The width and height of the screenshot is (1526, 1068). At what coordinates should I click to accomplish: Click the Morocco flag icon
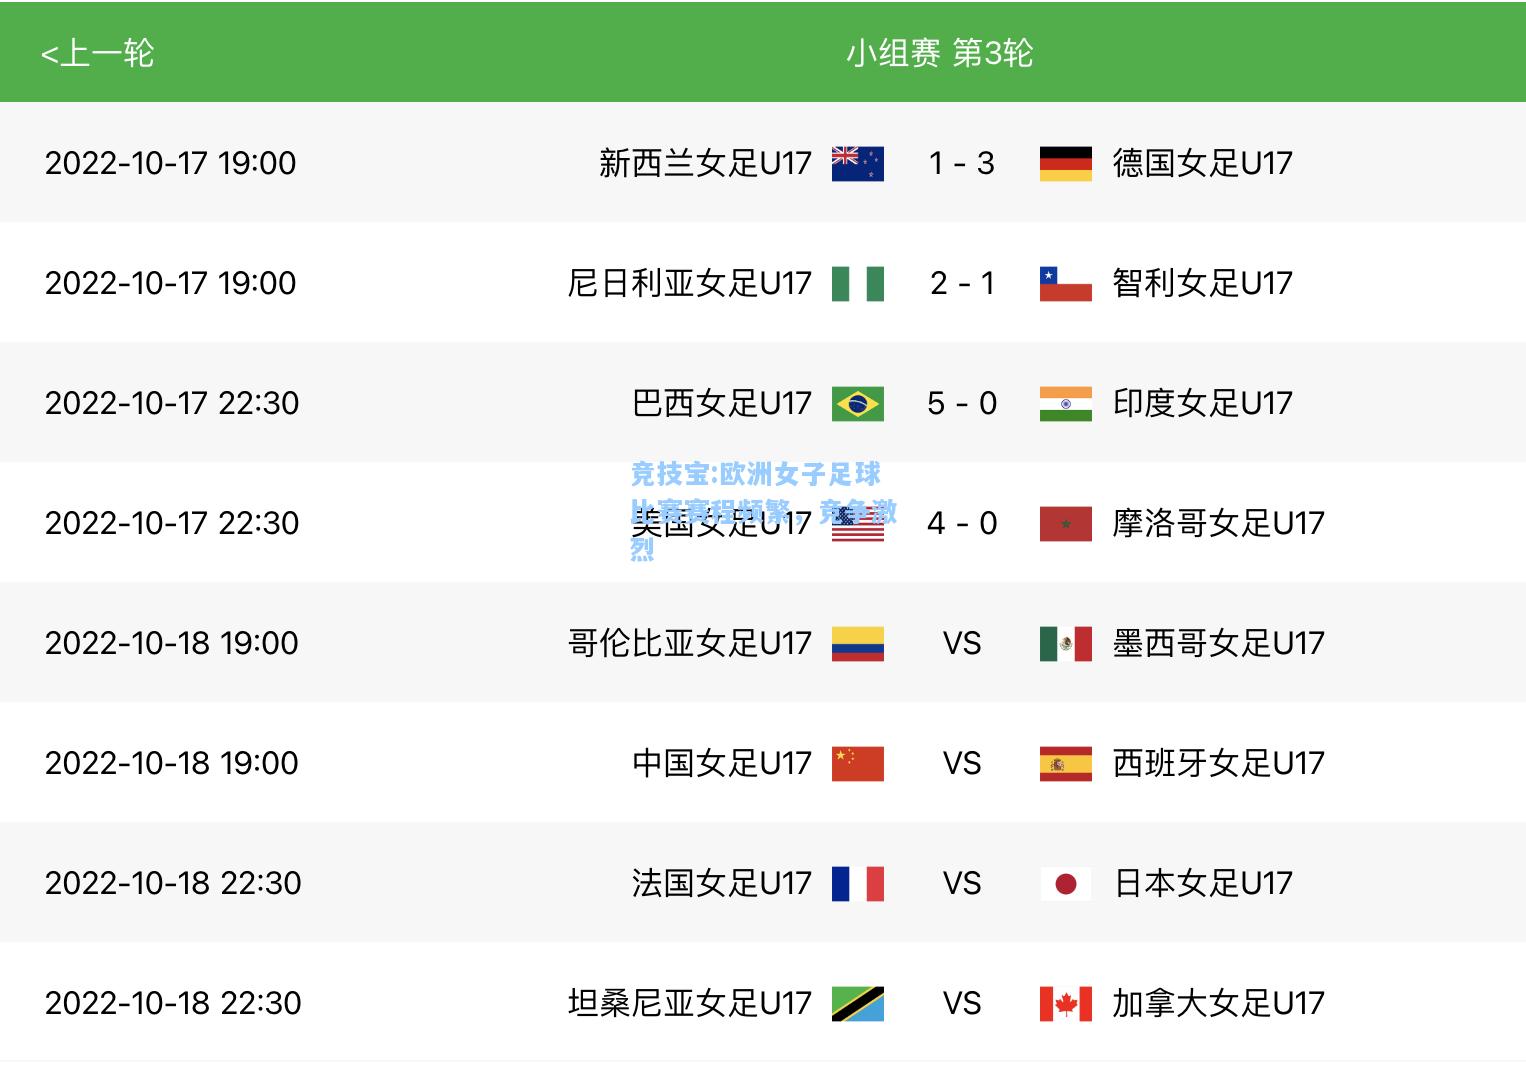pyautogui.click(x=1066, y=523)
